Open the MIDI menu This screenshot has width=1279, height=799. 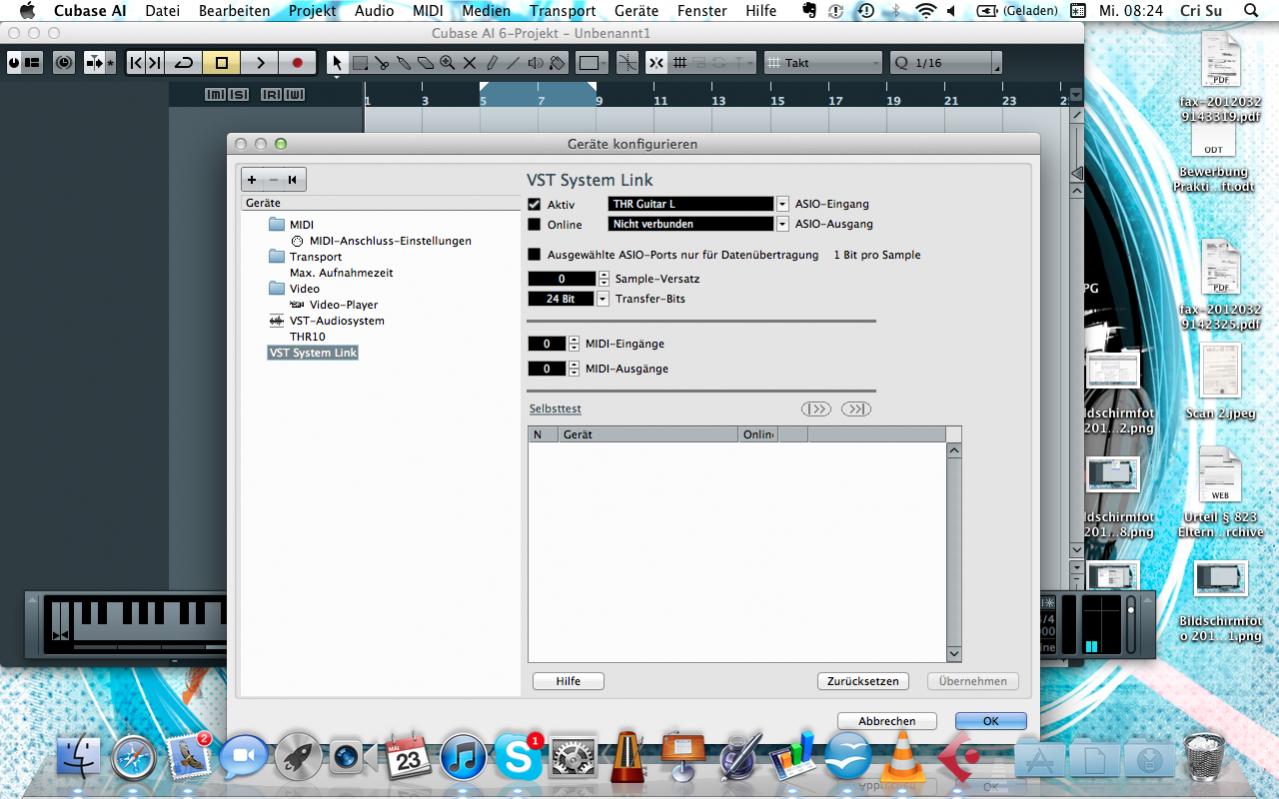pos(427,11)
